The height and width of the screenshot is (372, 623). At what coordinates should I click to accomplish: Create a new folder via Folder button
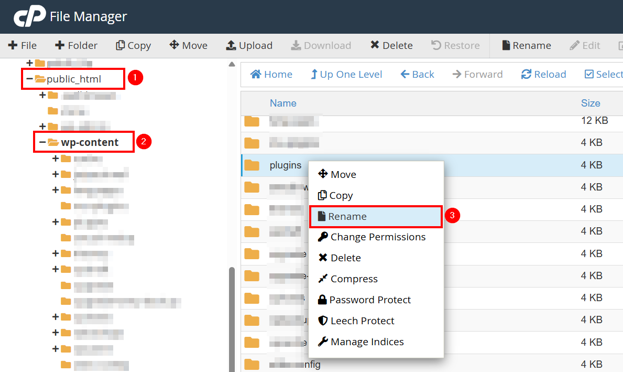pos(76,45)
